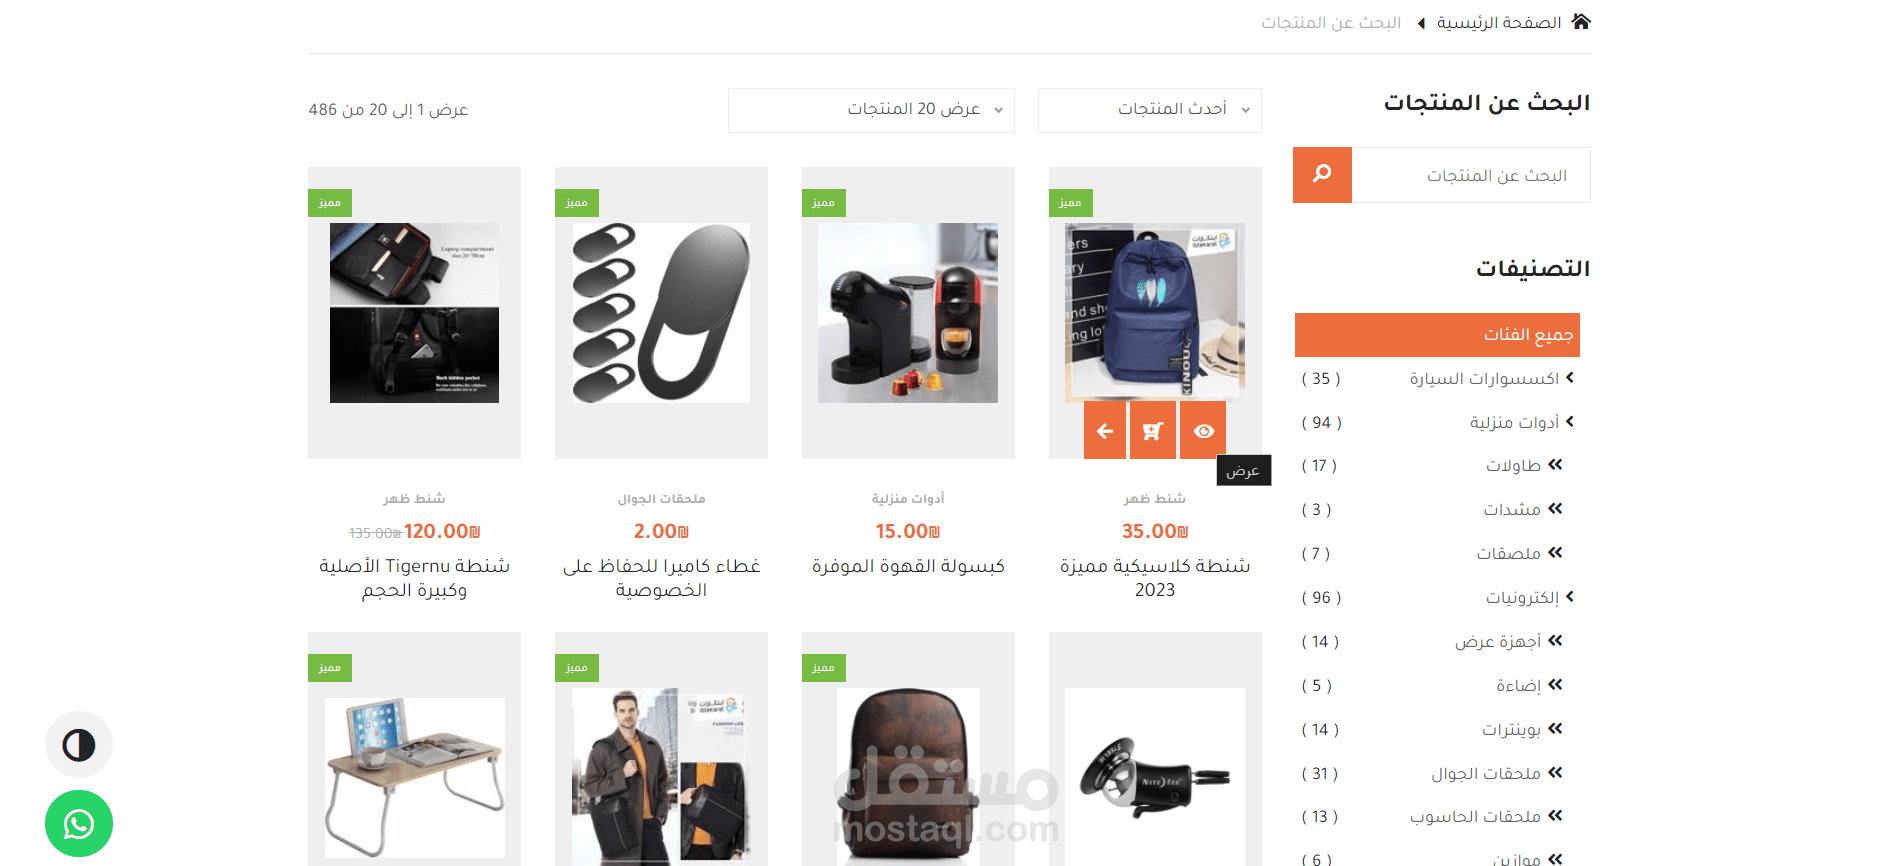Open the عرض 20 المنتجات per-page dropdown
Screen dimensions: 1893x866
871,110
